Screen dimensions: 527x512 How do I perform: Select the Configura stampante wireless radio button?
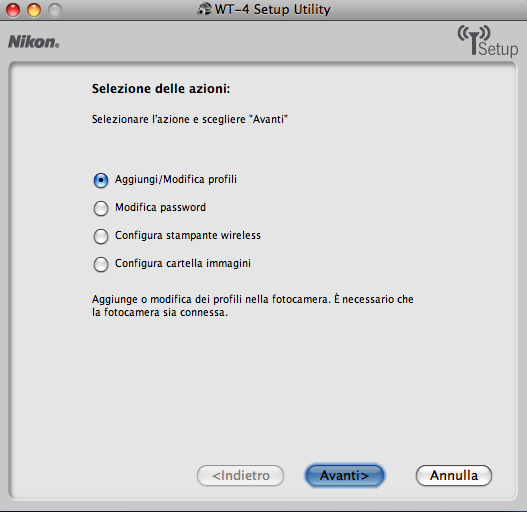[x=101, y=236]
